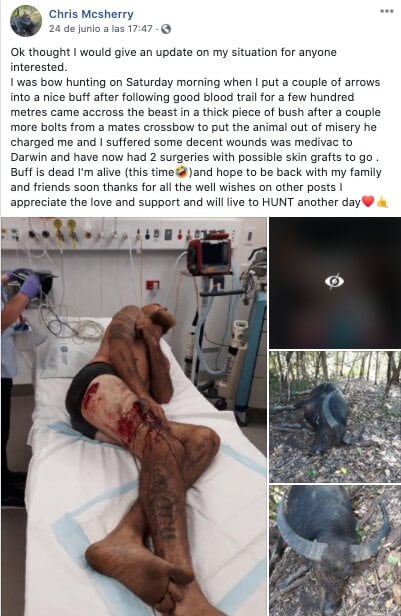401x616 pixels.
Task: Open Chris Mcsherry's profile picture avatar
Action: (26, 21)
